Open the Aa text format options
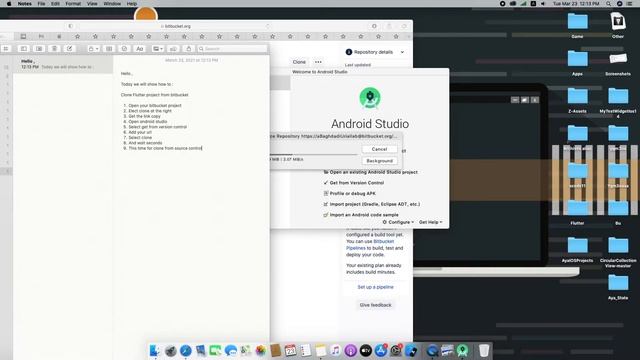 140,49
